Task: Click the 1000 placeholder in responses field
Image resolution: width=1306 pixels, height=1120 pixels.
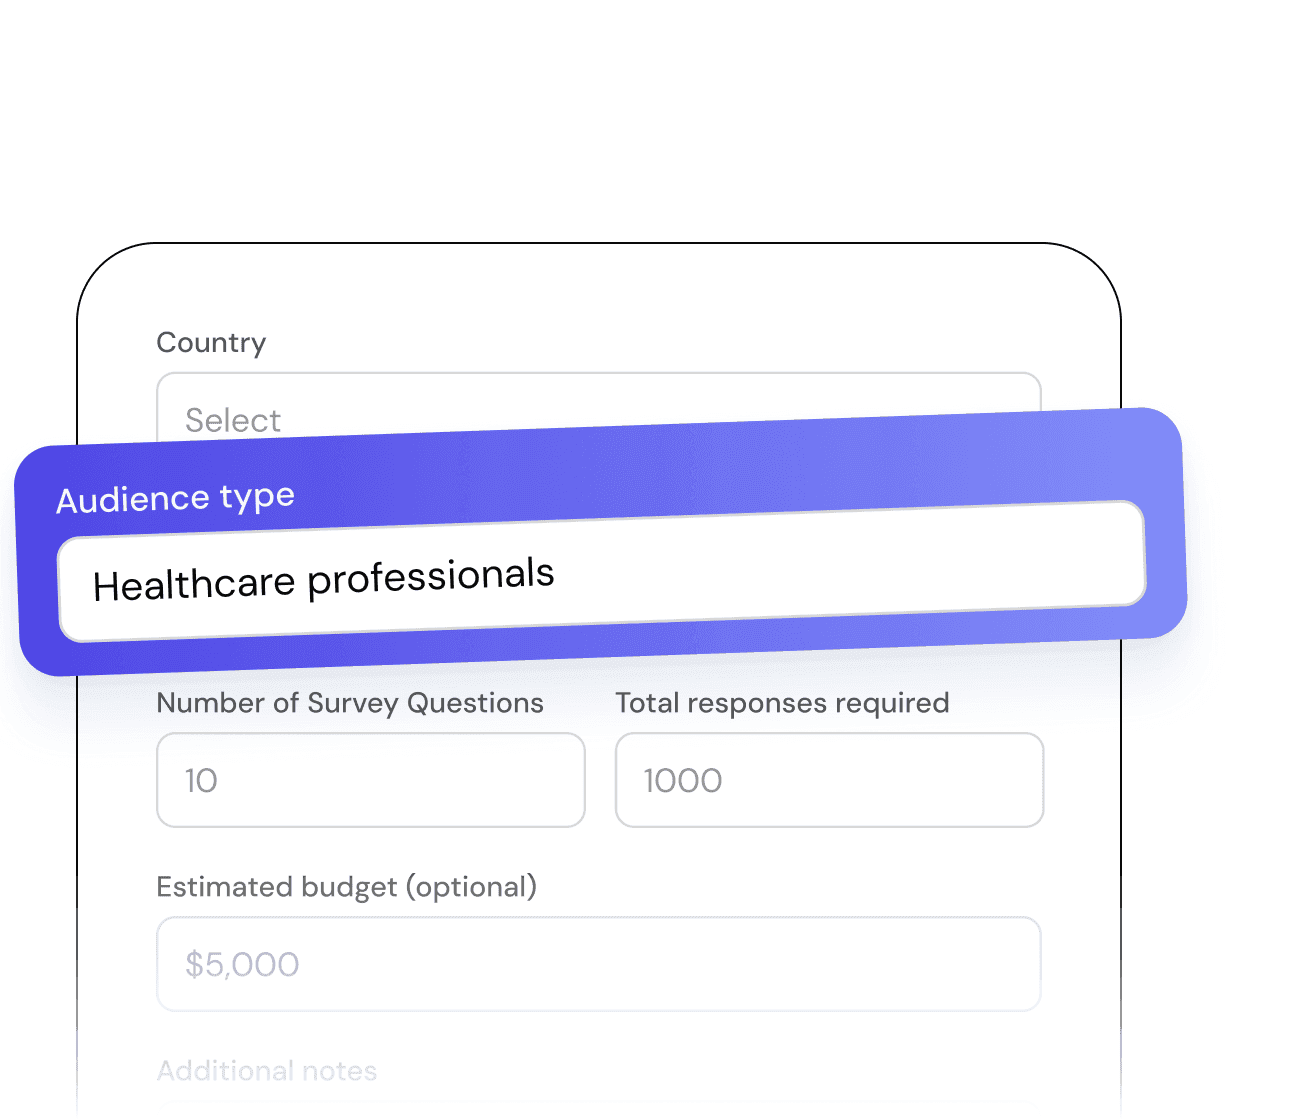Action: (x=682, y=781)
